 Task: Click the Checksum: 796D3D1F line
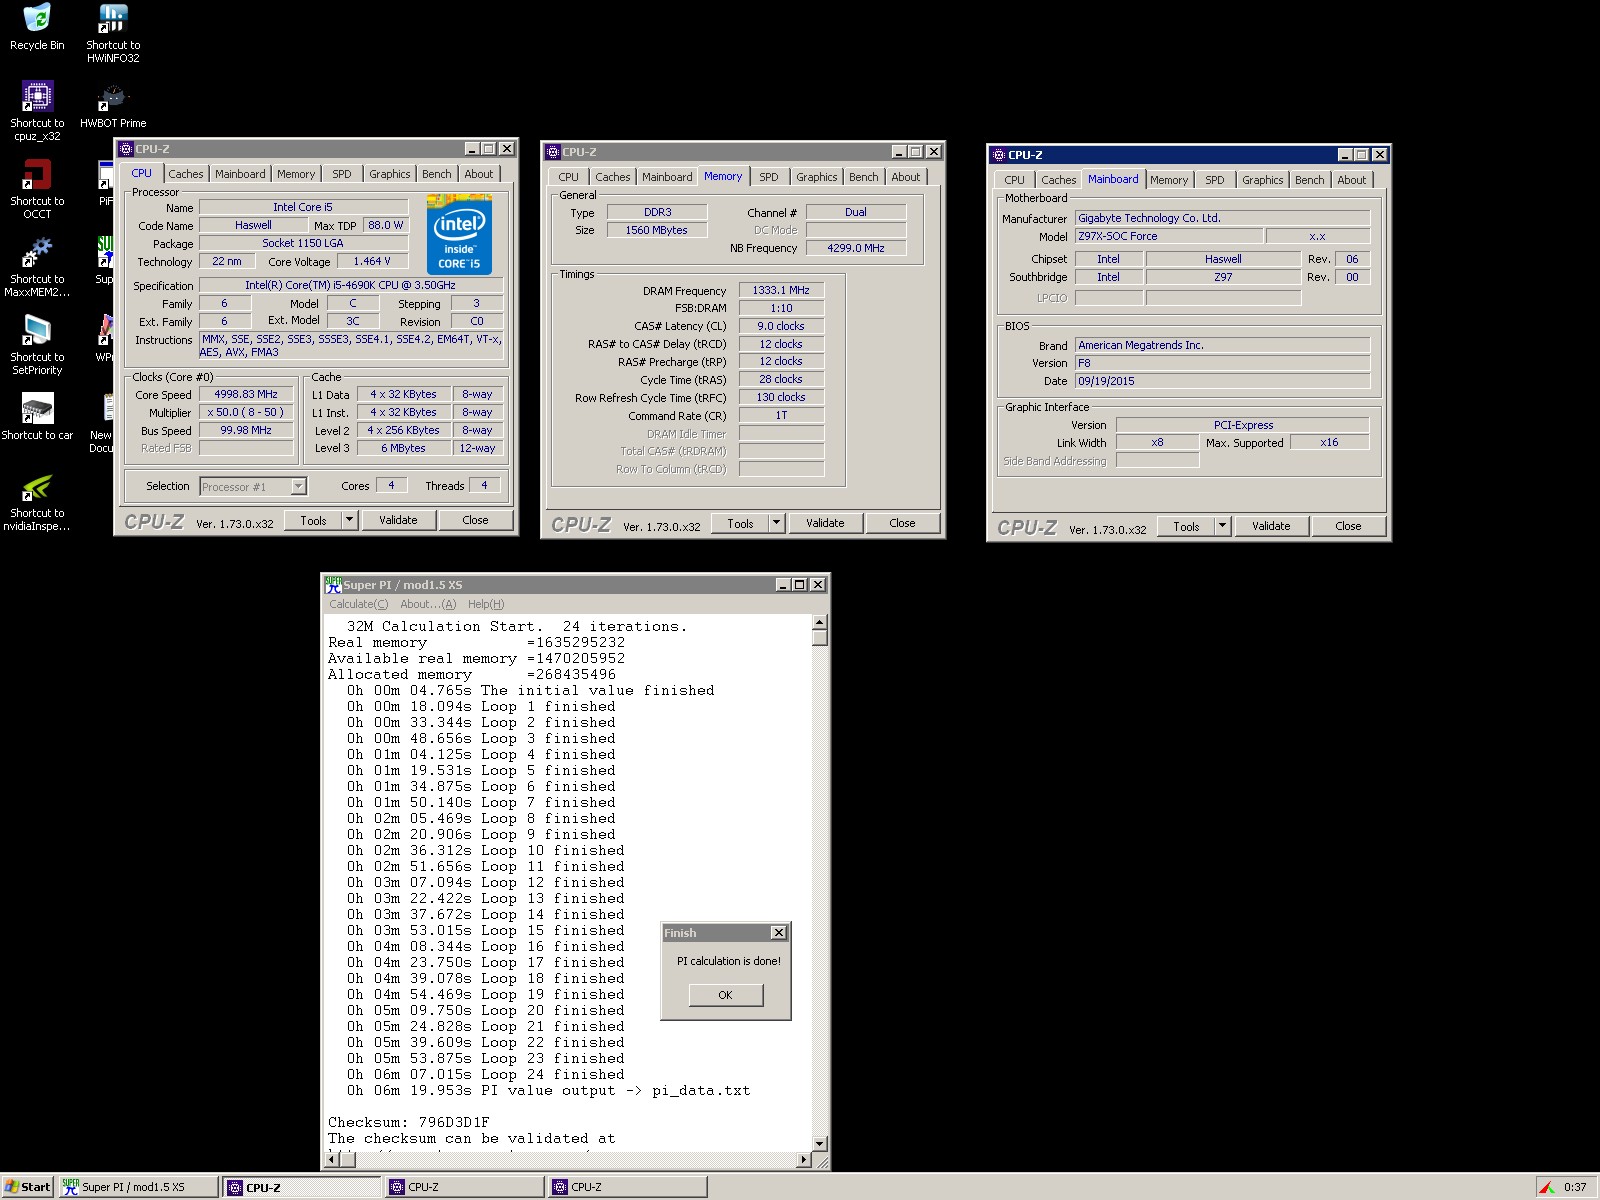[409, 1122]
